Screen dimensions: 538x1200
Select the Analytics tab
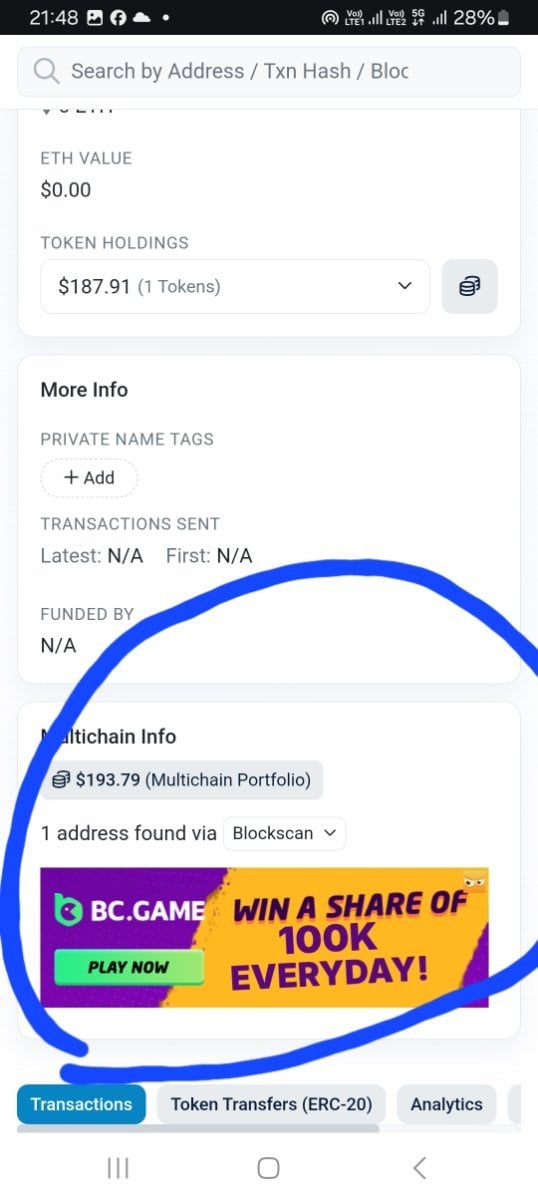(x=446, y=1104)
